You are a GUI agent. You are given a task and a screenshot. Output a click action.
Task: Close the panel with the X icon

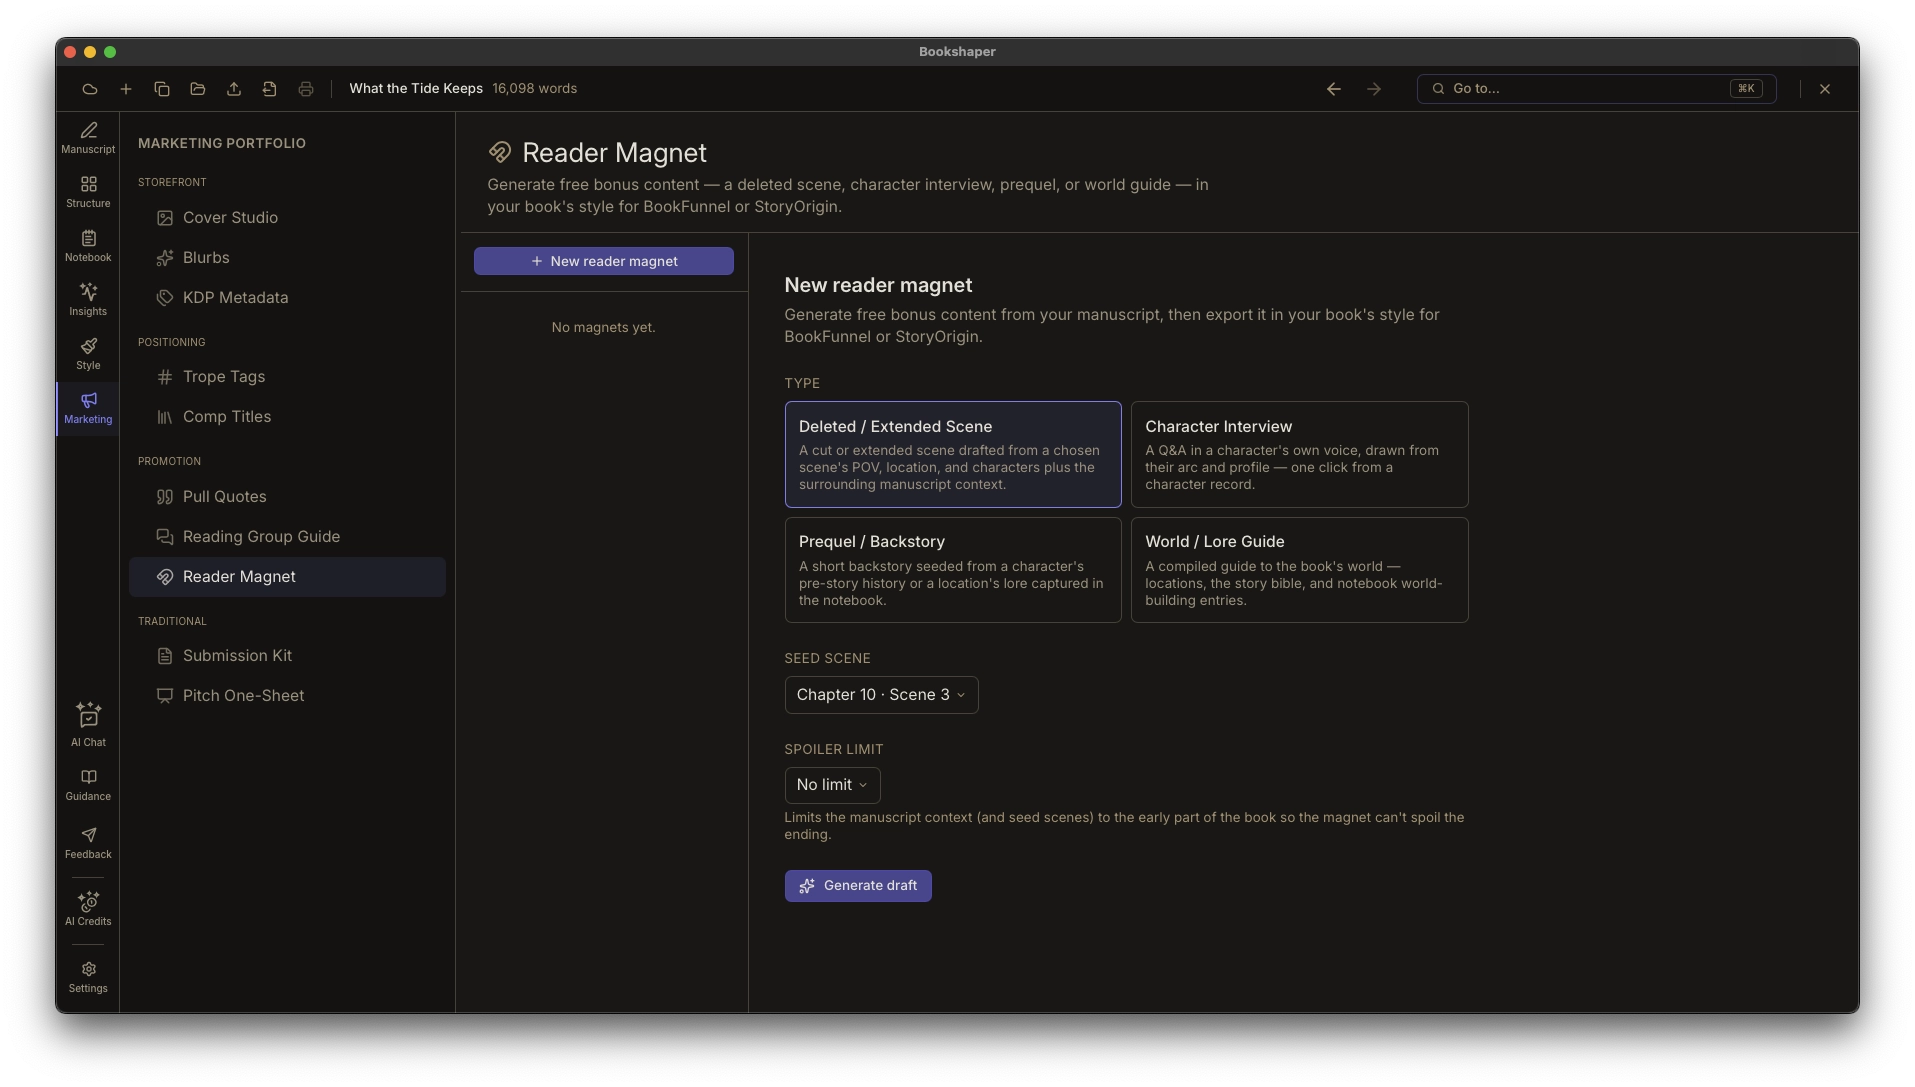tap(1825, 89)
